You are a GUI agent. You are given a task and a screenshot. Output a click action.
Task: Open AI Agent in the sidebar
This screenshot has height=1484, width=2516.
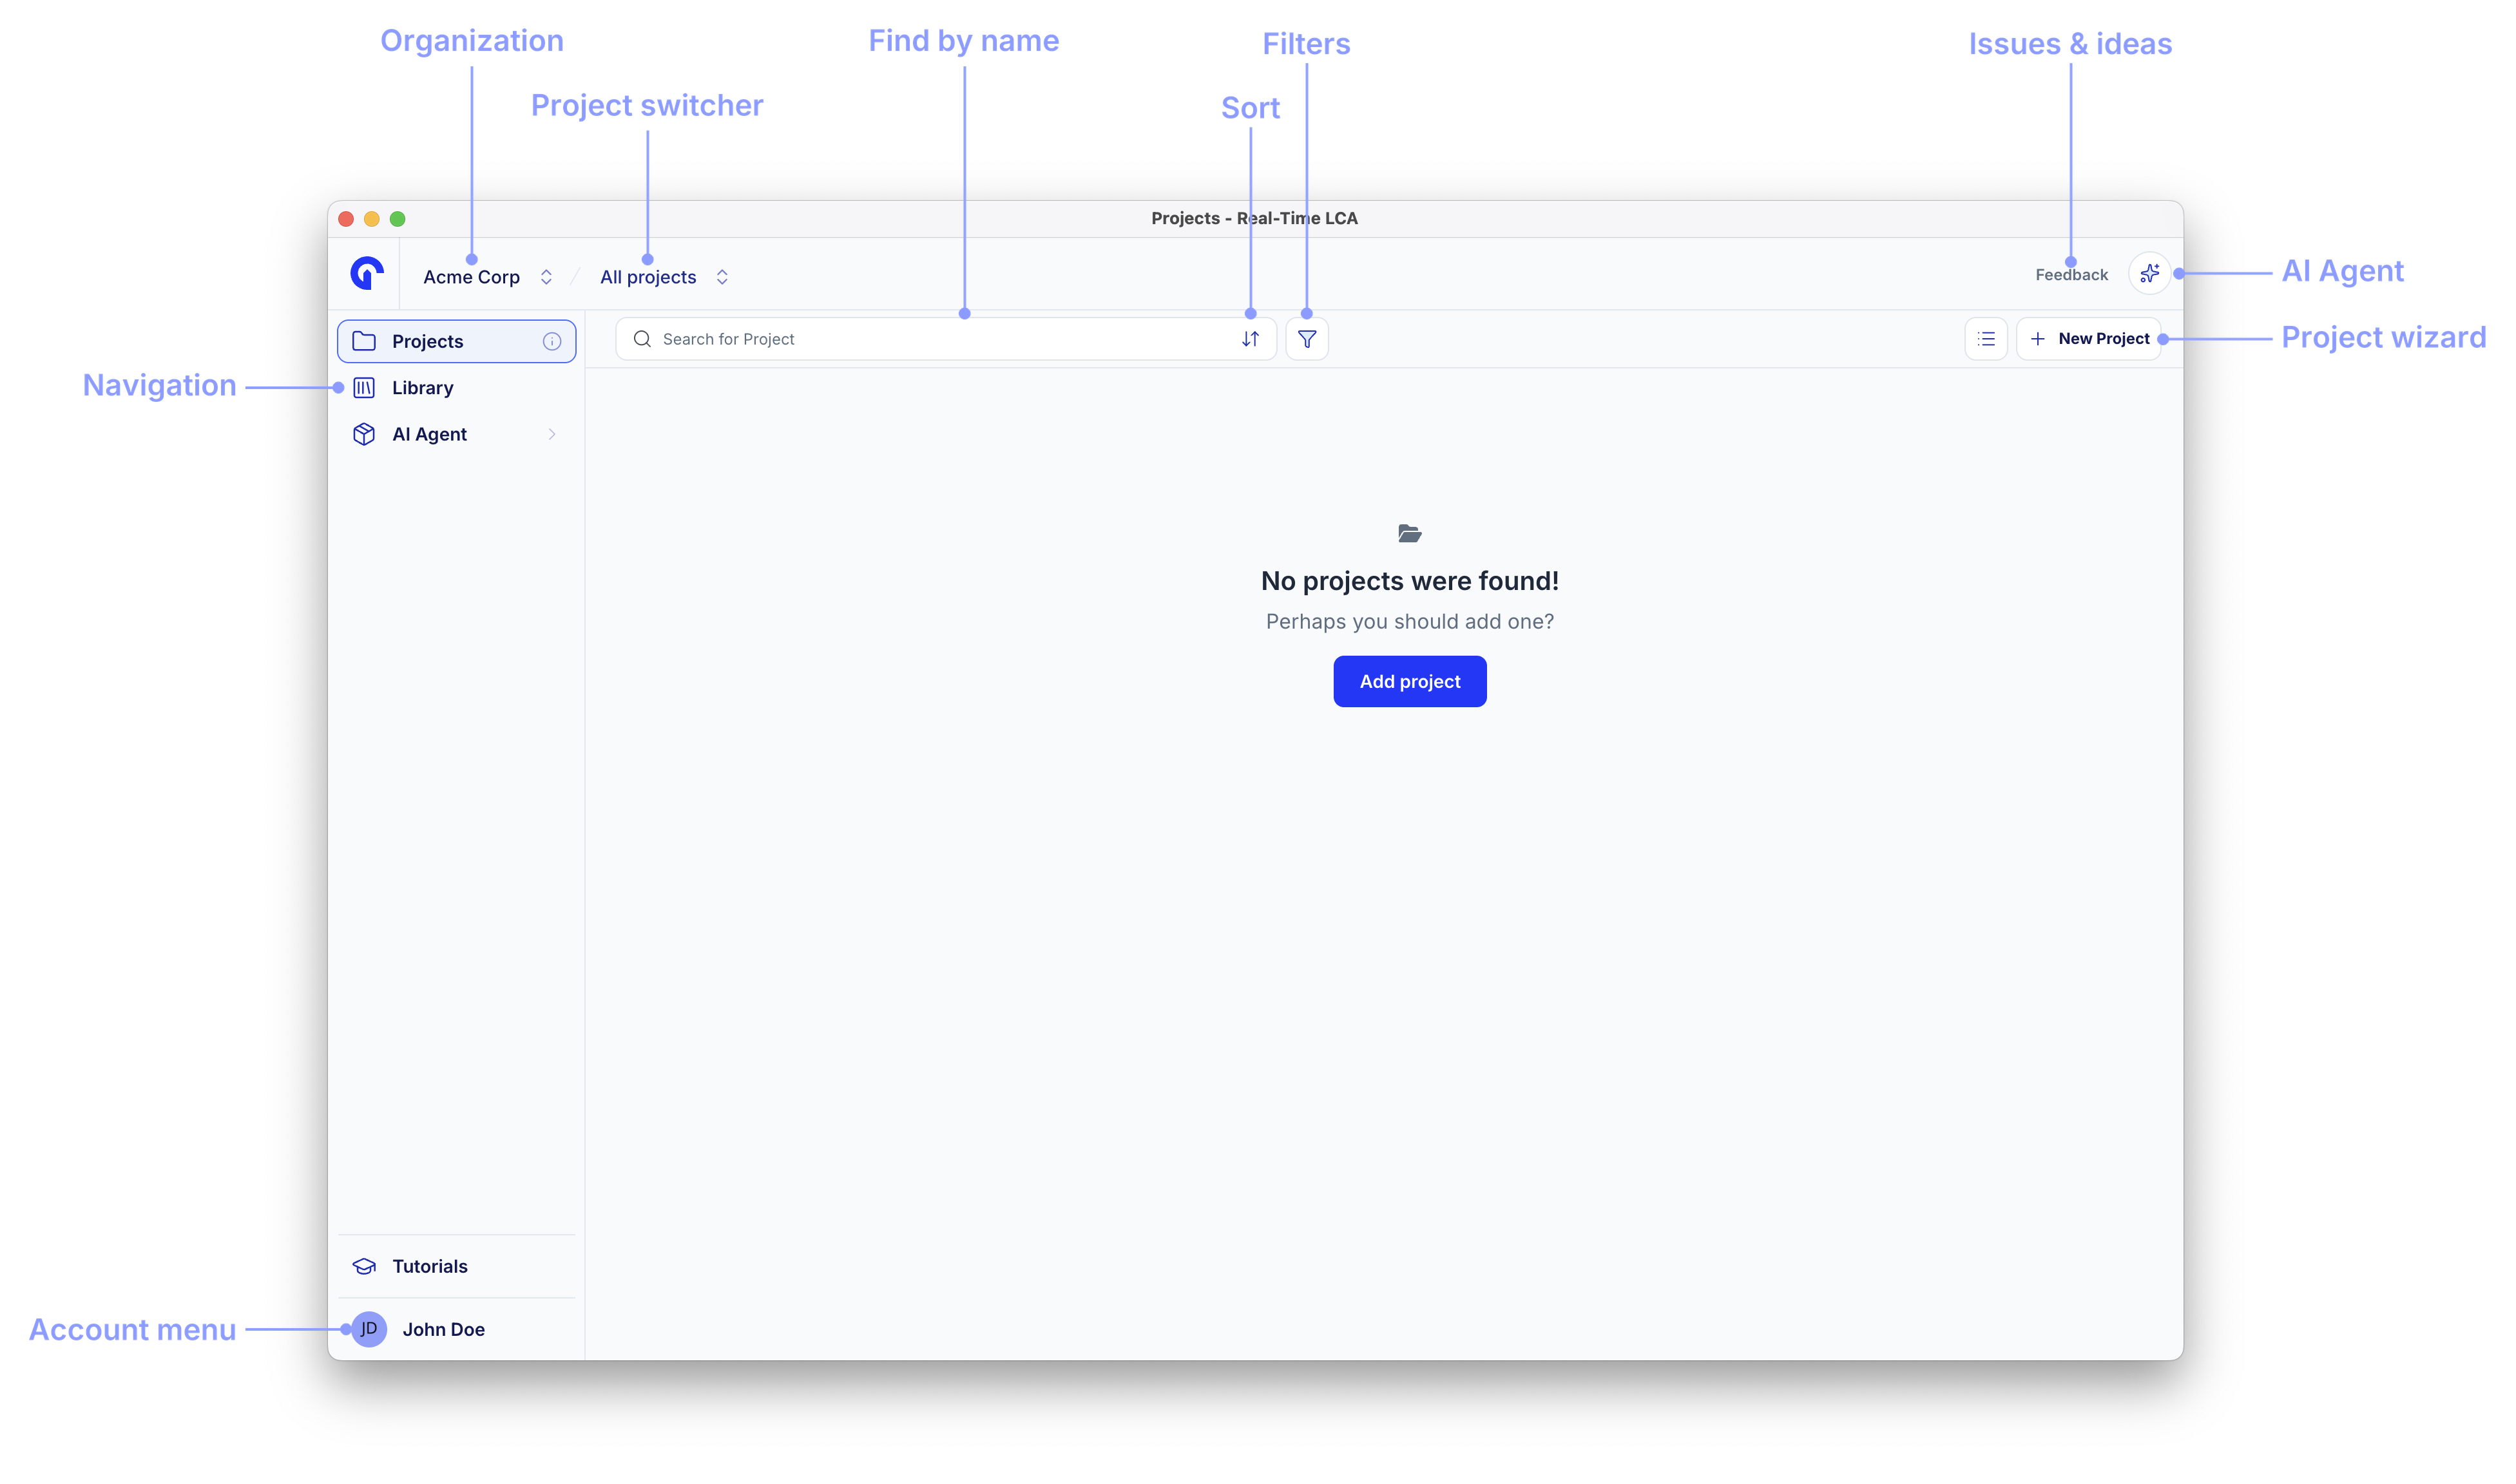[456, 434]
